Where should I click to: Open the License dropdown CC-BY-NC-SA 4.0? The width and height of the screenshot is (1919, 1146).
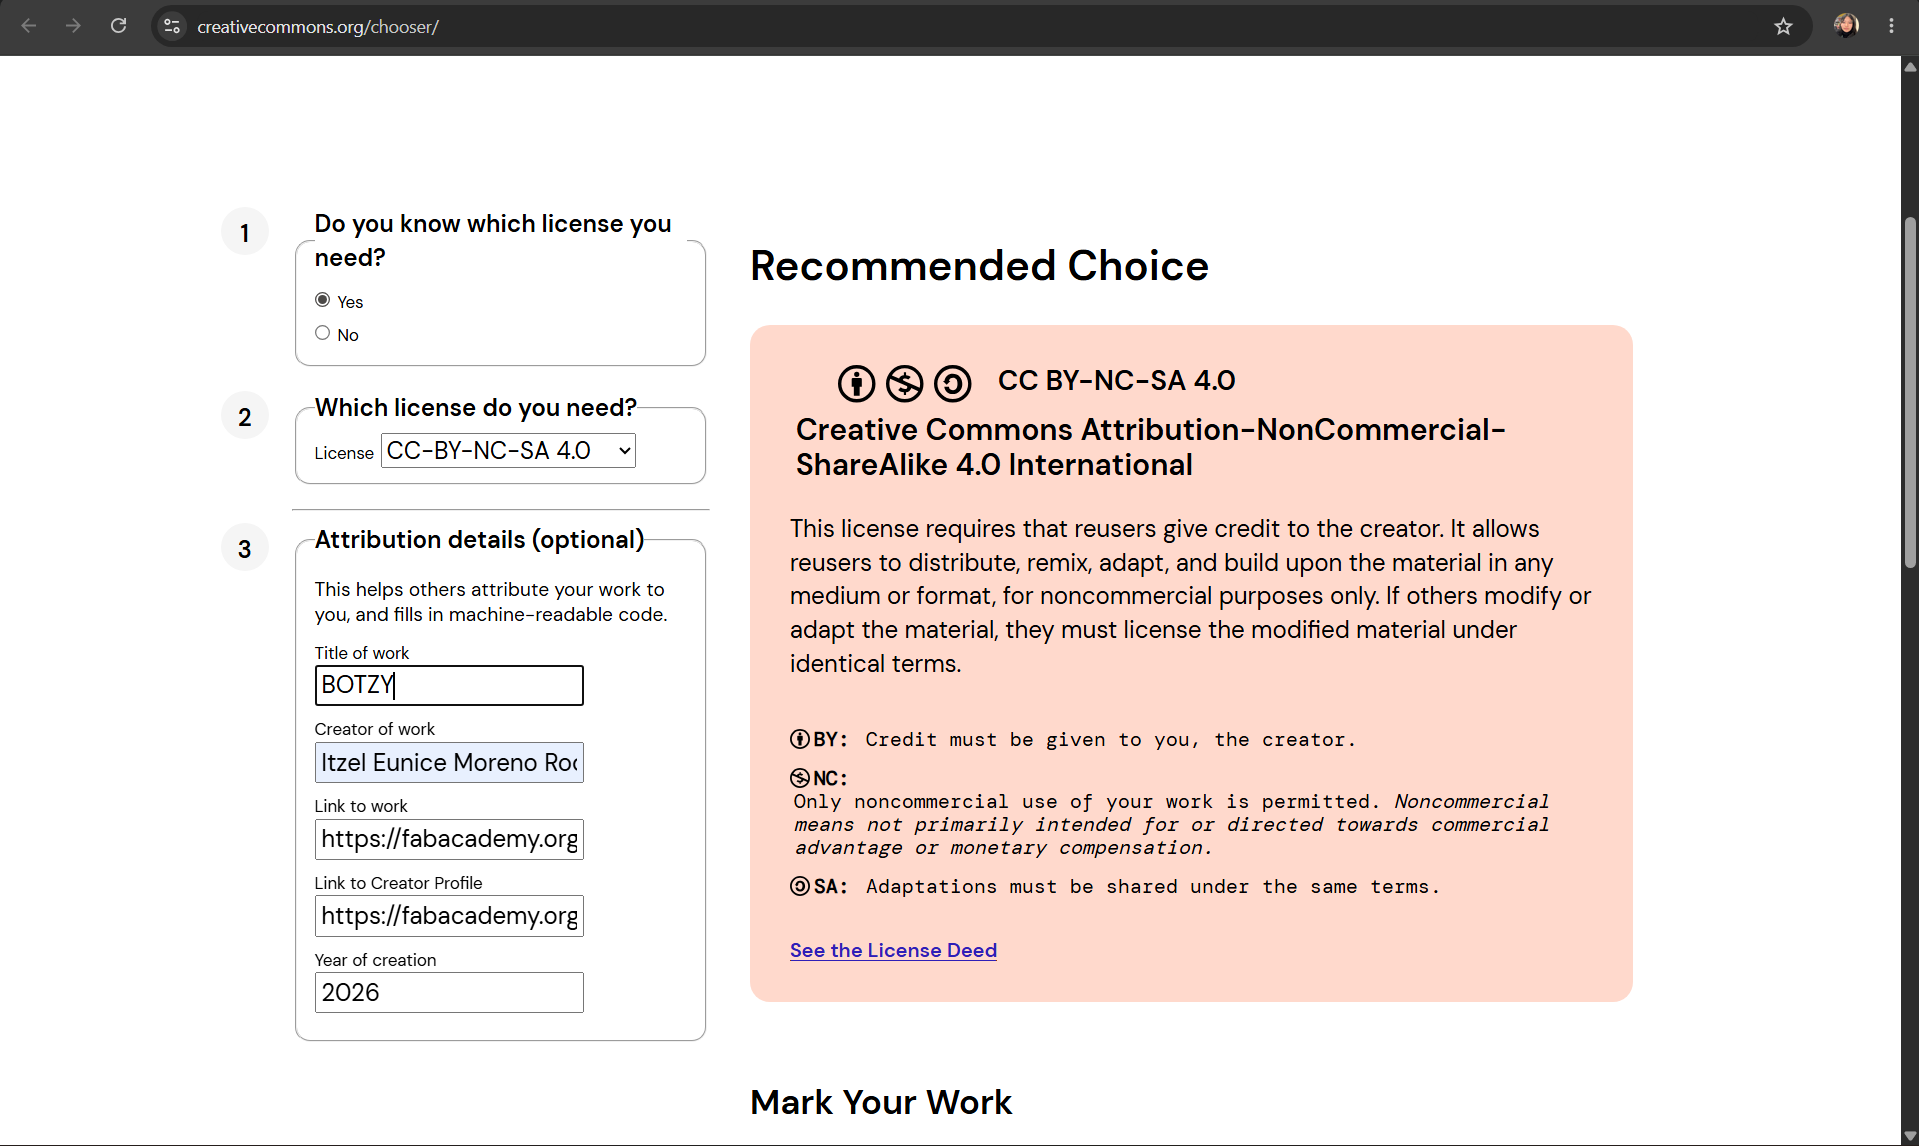pos(508,451)
